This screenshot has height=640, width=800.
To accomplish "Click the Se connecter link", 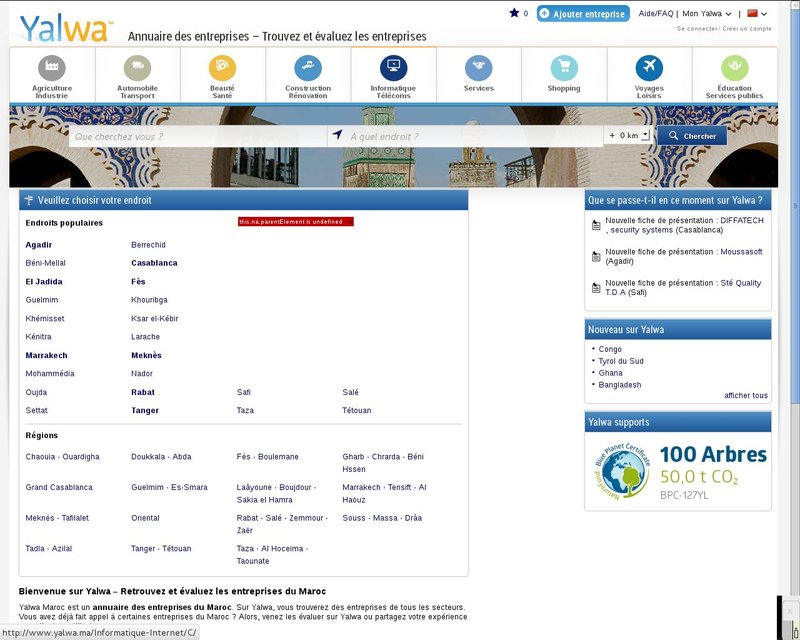I will pyautogui.click(x=697, y=29).
